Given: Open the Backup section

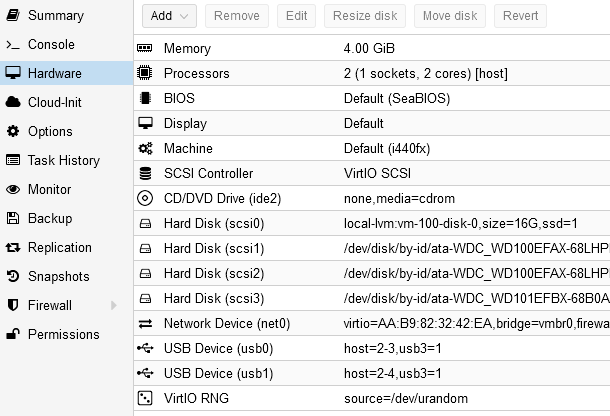Looking at the screenshot, I should click(49, 218).
